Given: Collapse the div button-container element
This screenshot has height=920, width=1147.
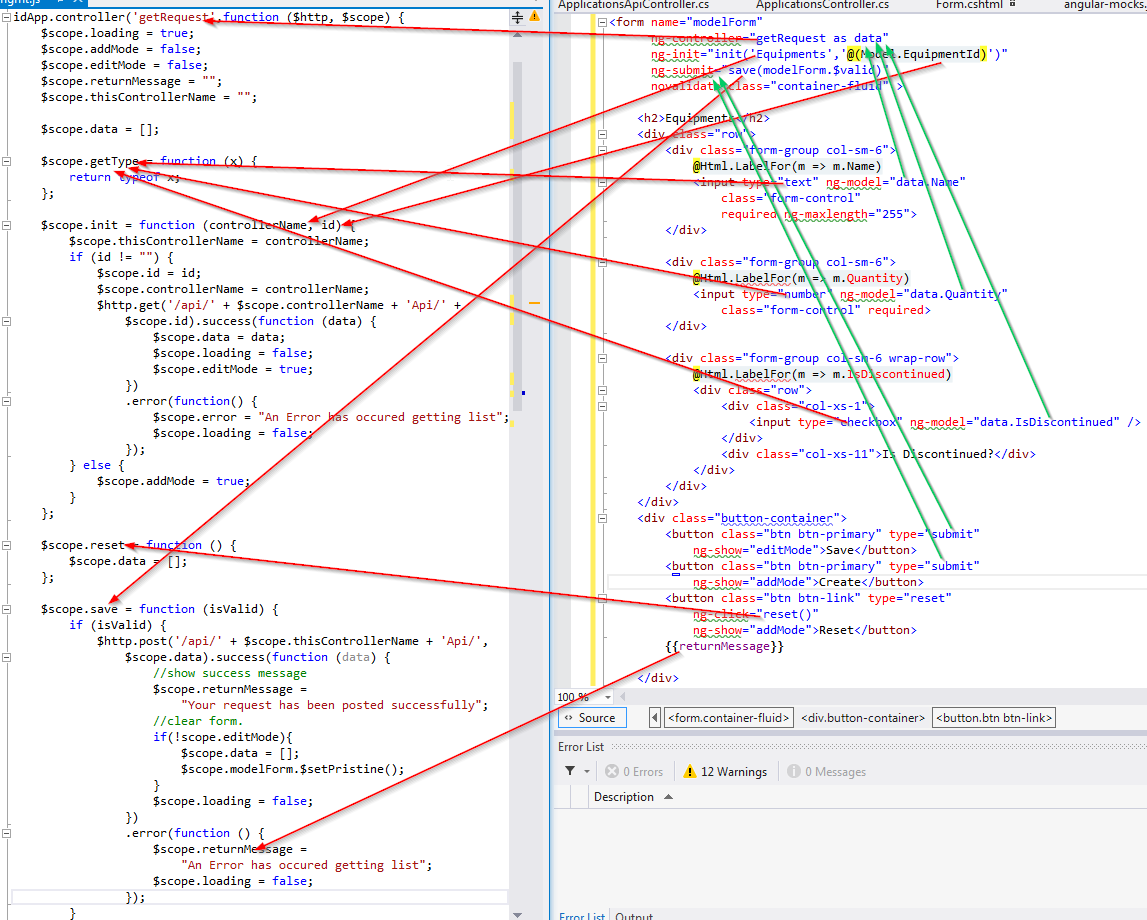Looking at the screenshot, I should click(602, 518).
